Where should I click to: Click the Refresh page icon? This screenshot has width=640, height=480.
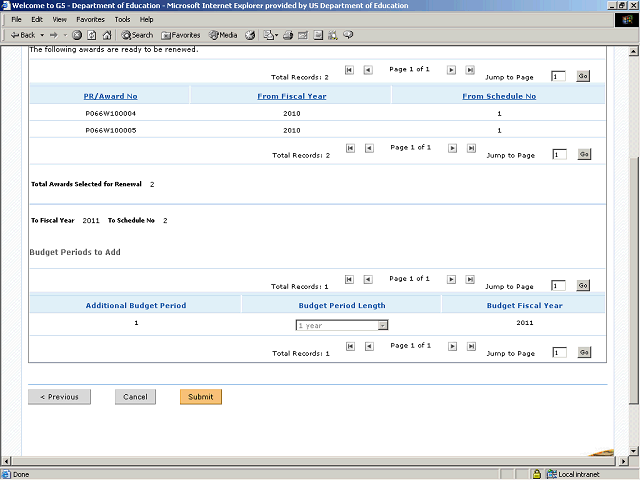[92, 35]
